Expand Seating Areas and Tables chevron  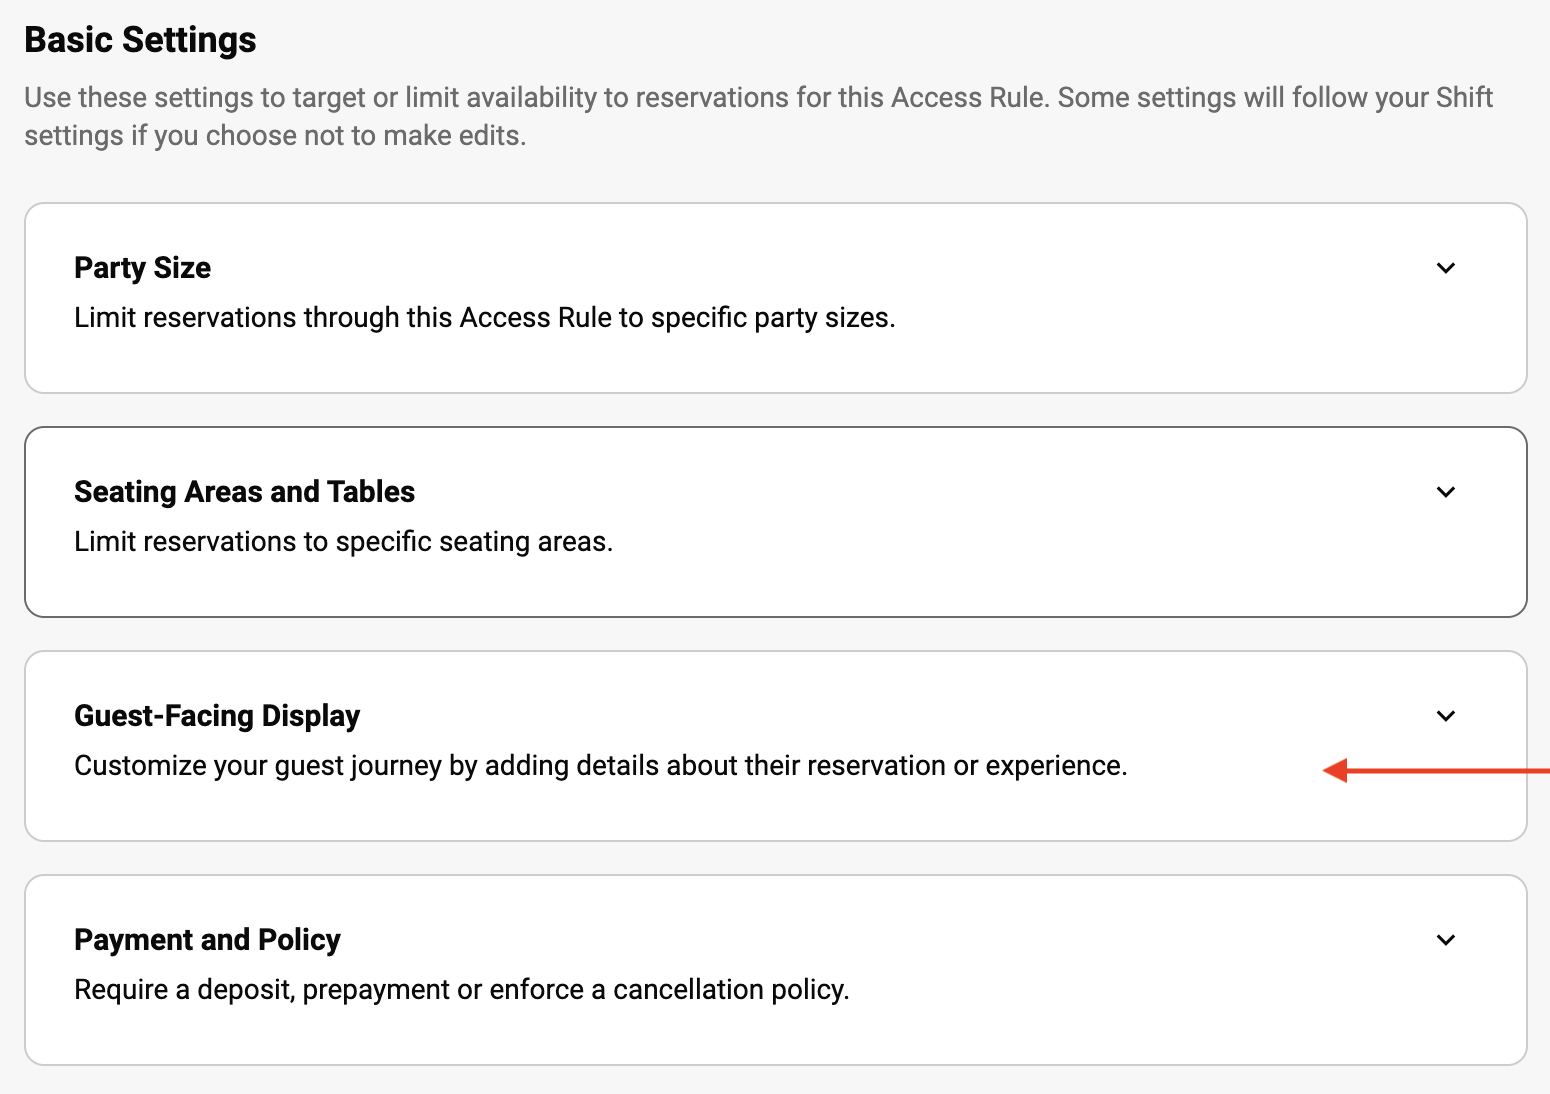1445,492
